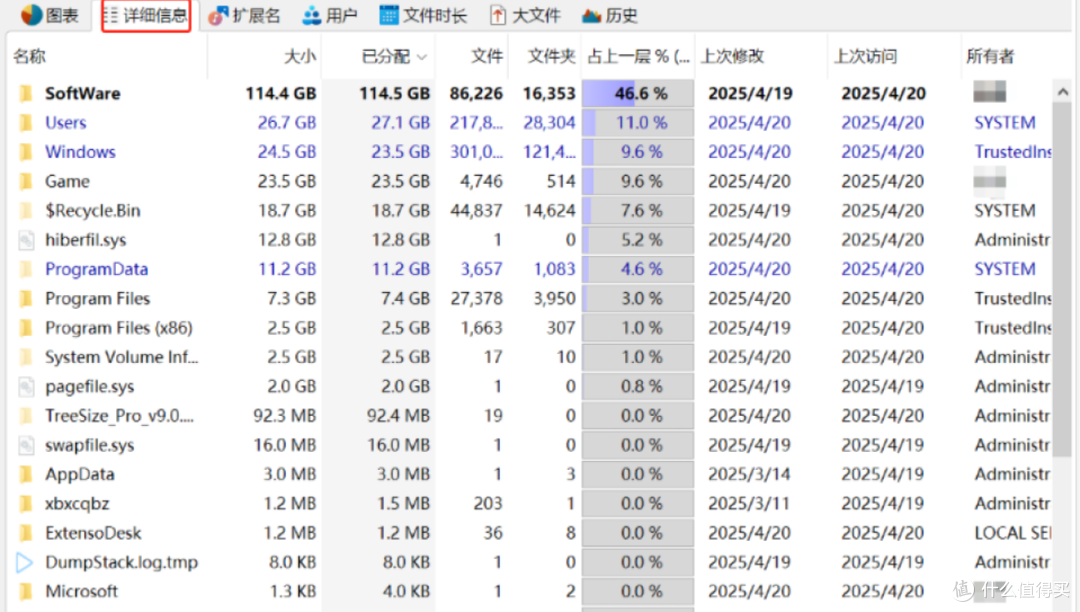This screenshot has width=1080, height=612.
Task: Click the Users 11.0 % usage bar
Action: [638, 123]
